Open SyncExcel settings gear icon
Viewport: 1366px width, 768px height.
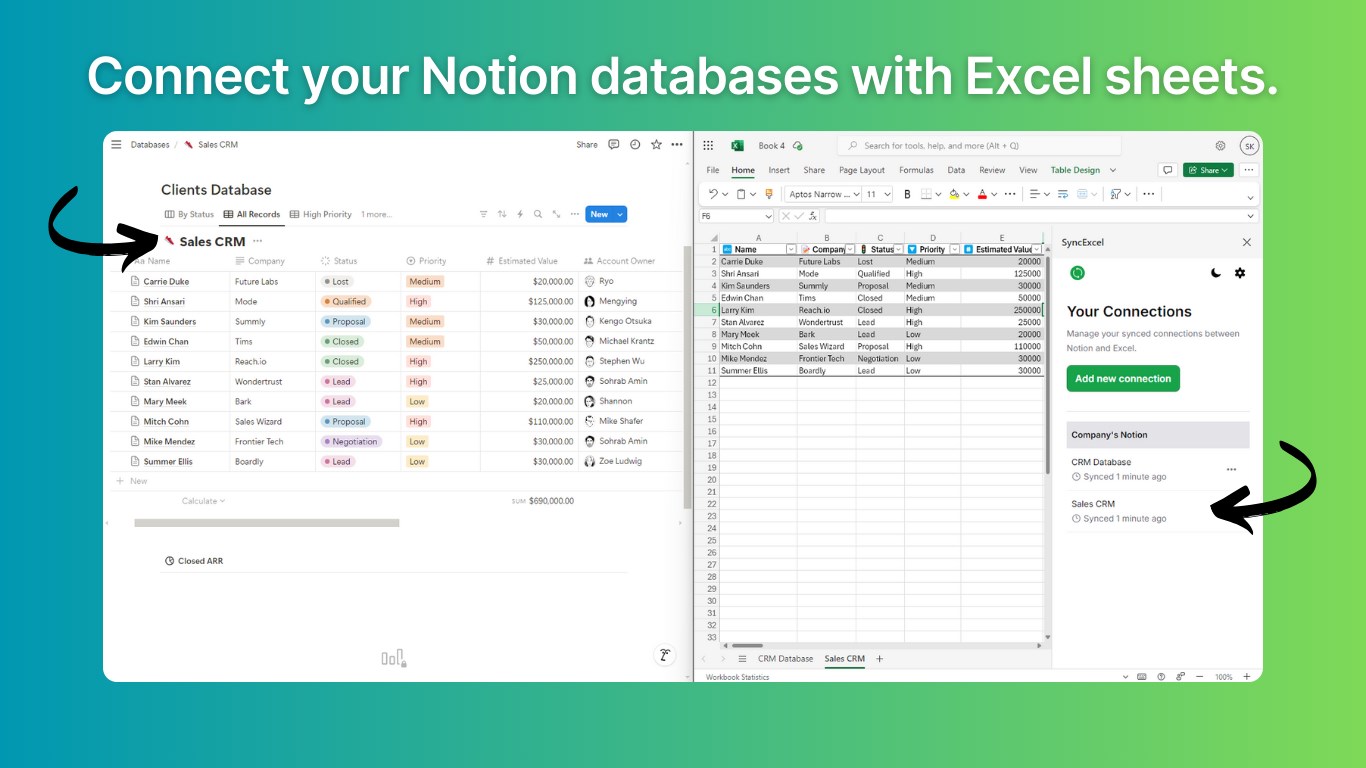pos(1240,273)
